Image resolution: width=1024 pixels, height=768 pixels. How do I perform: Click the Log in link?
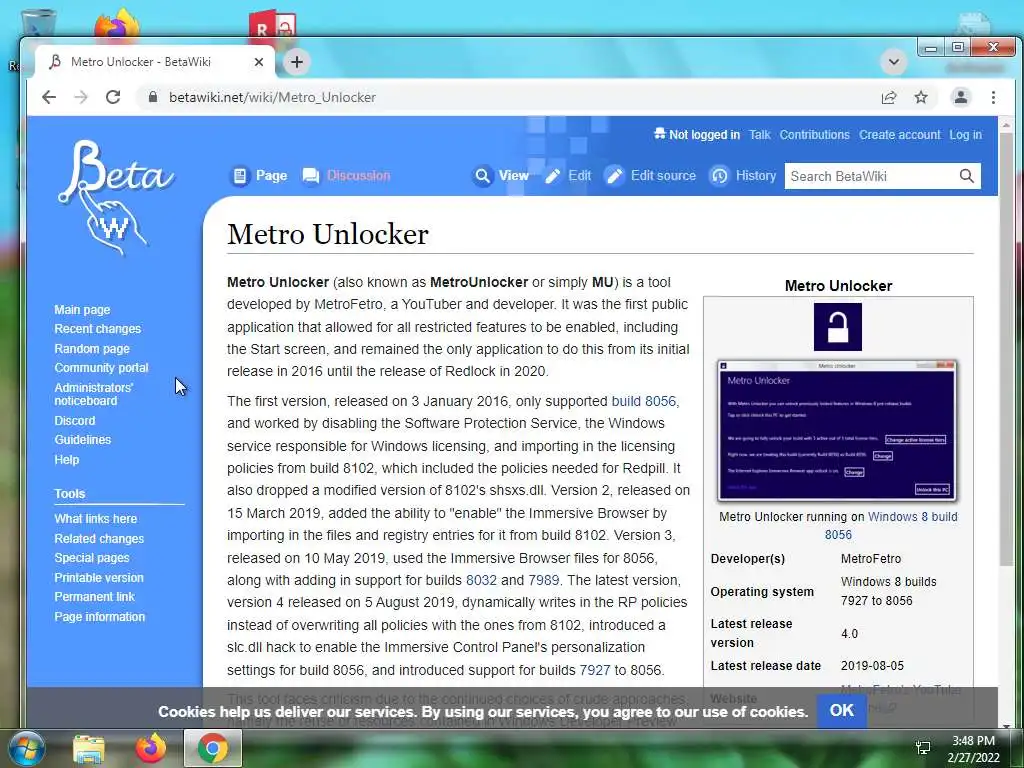tap(965, 135)
